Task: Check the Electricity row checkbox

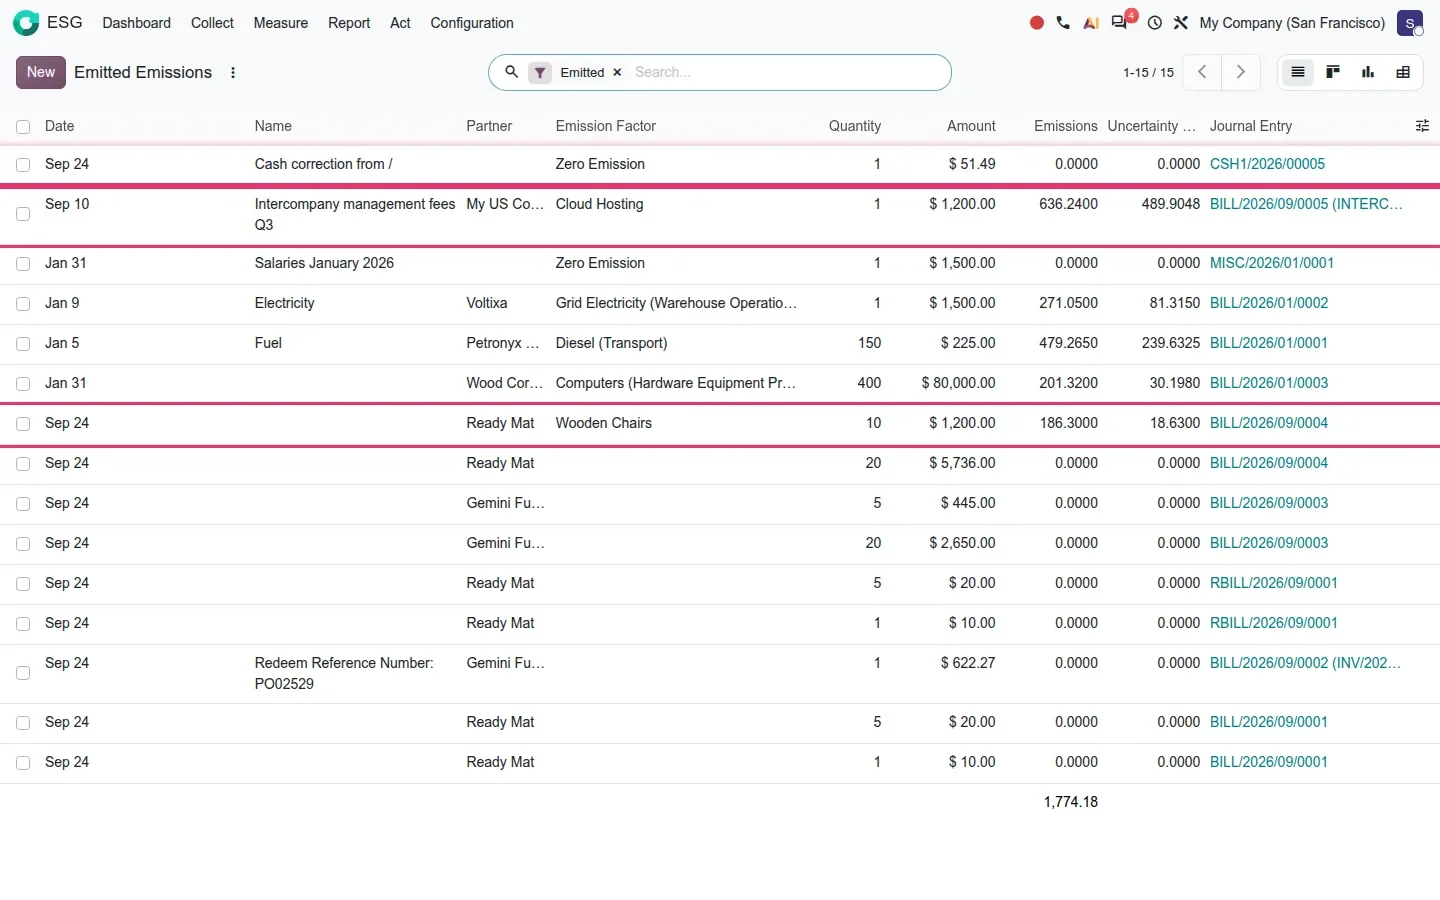Action: pyautogui.click(x=23, y=304)
